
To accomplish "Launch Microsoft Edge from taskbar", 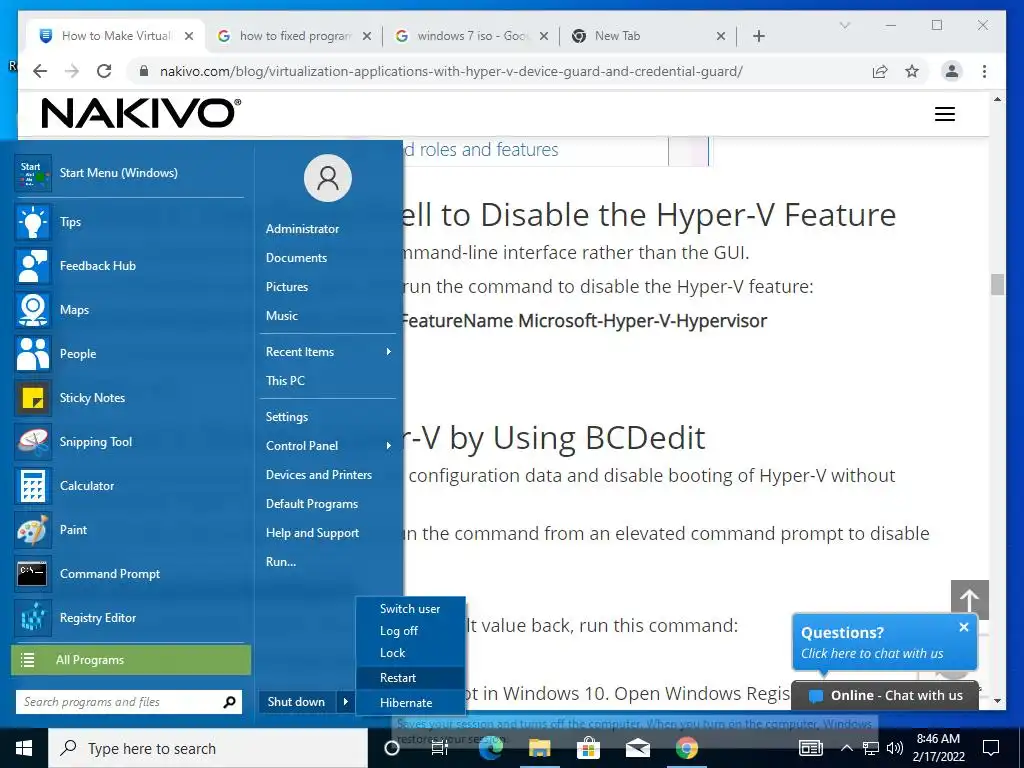I will pos(490,748).
